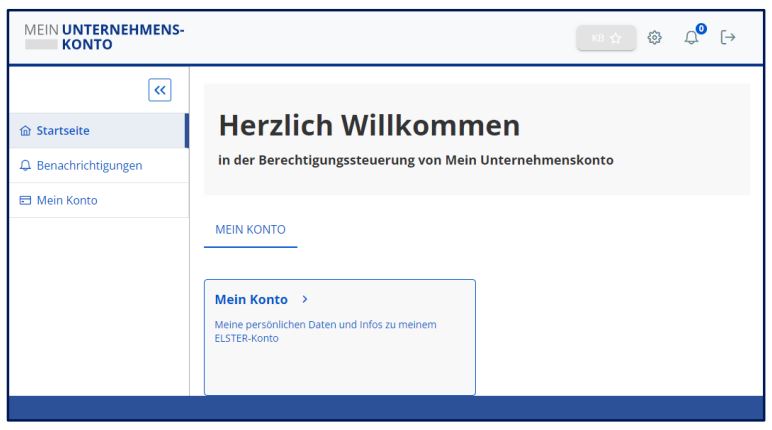Click the house icon beside Startseite
The width and height of the screenshot is (772, 430).
click(25, 131)
